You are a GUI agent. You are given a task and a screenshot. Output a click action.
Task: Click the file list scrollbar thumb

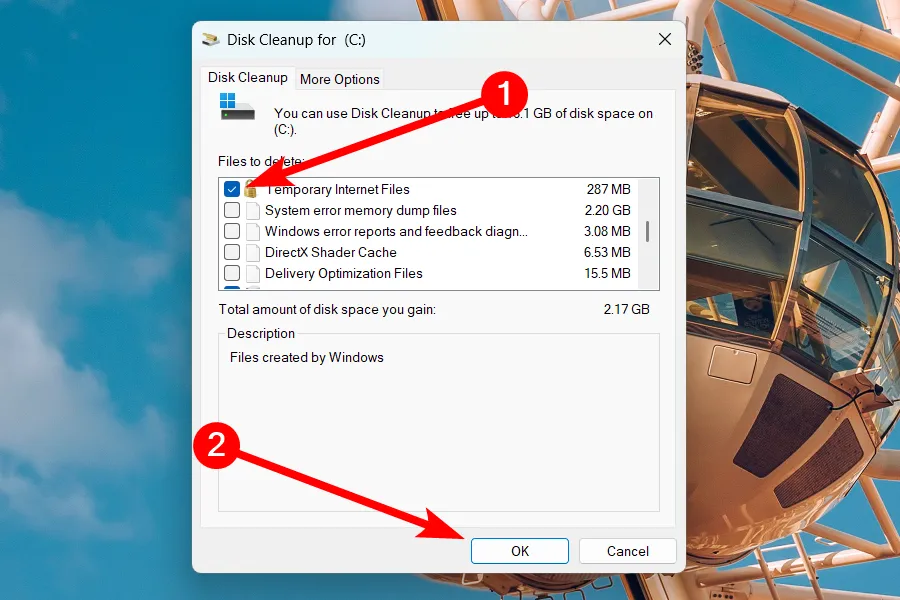[648, 232]
